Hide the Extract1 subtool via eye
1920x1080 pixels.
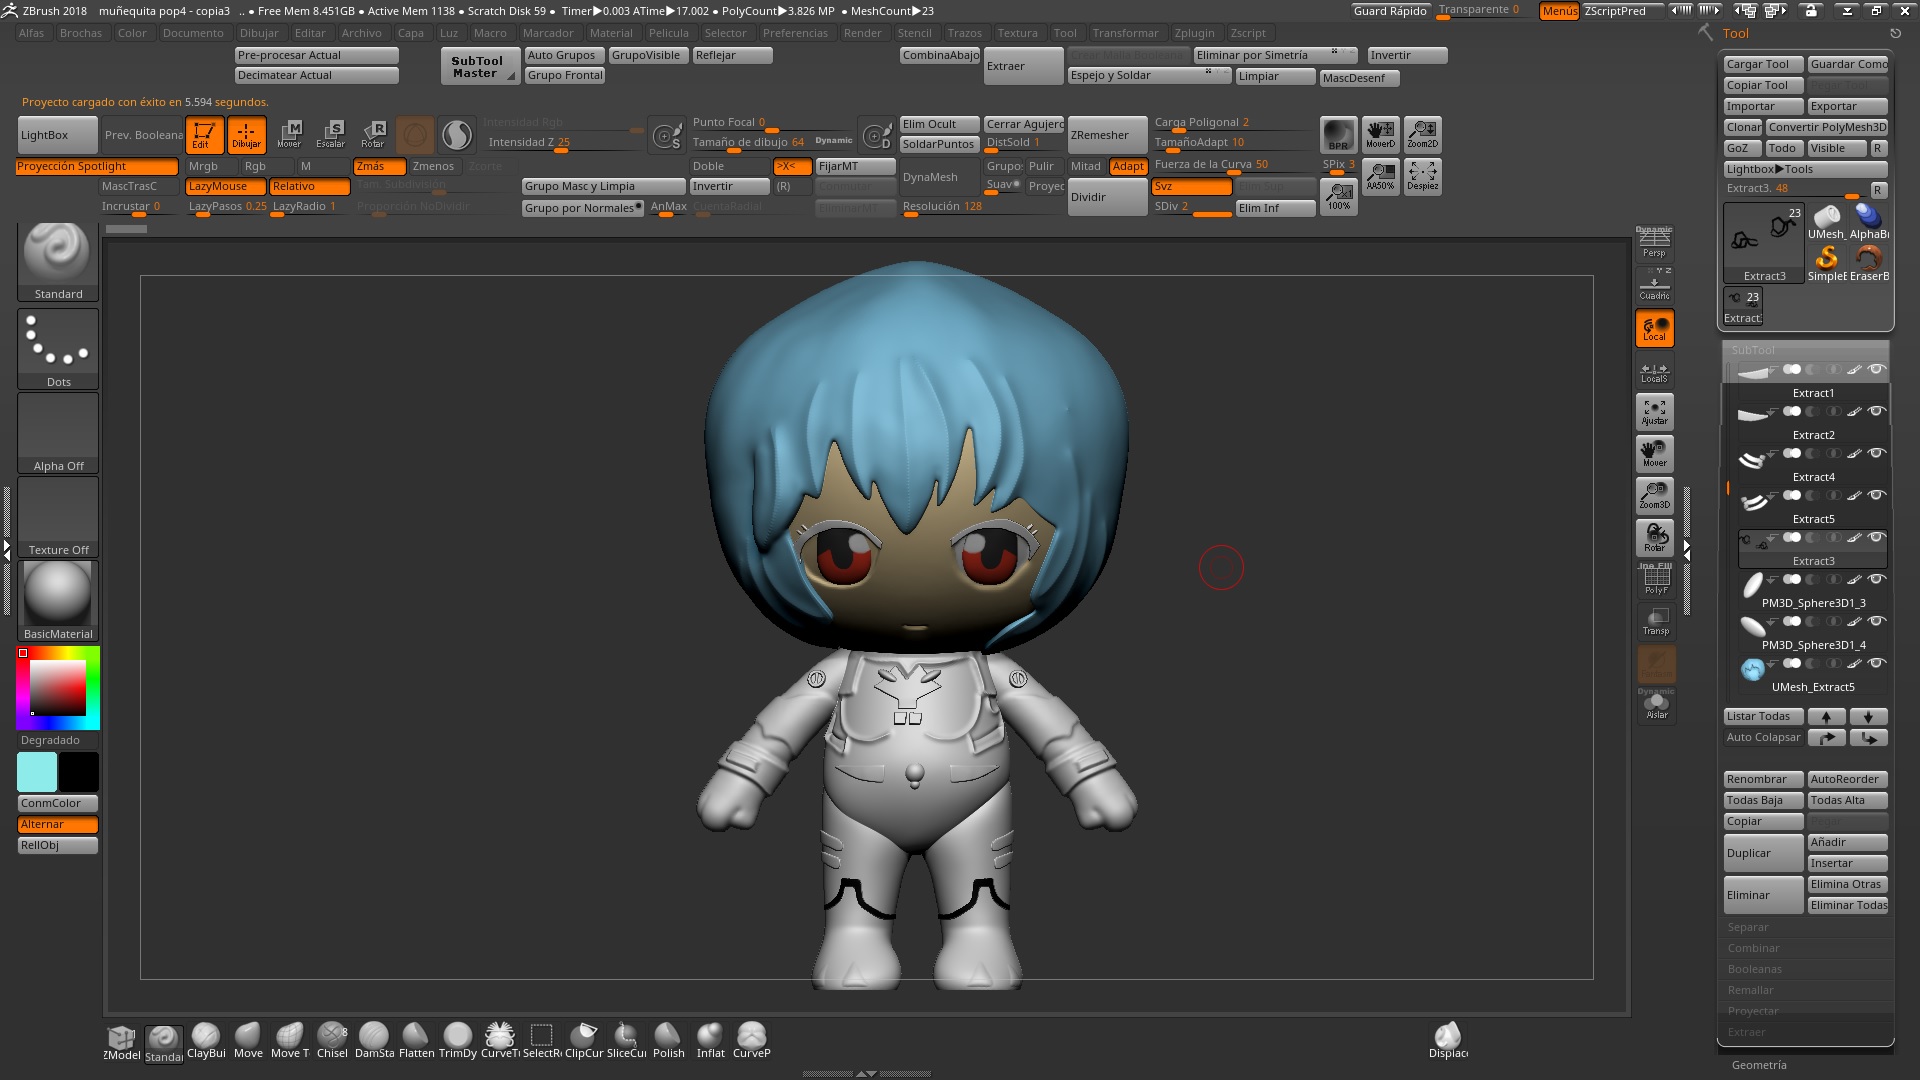tap(1877, 370)
